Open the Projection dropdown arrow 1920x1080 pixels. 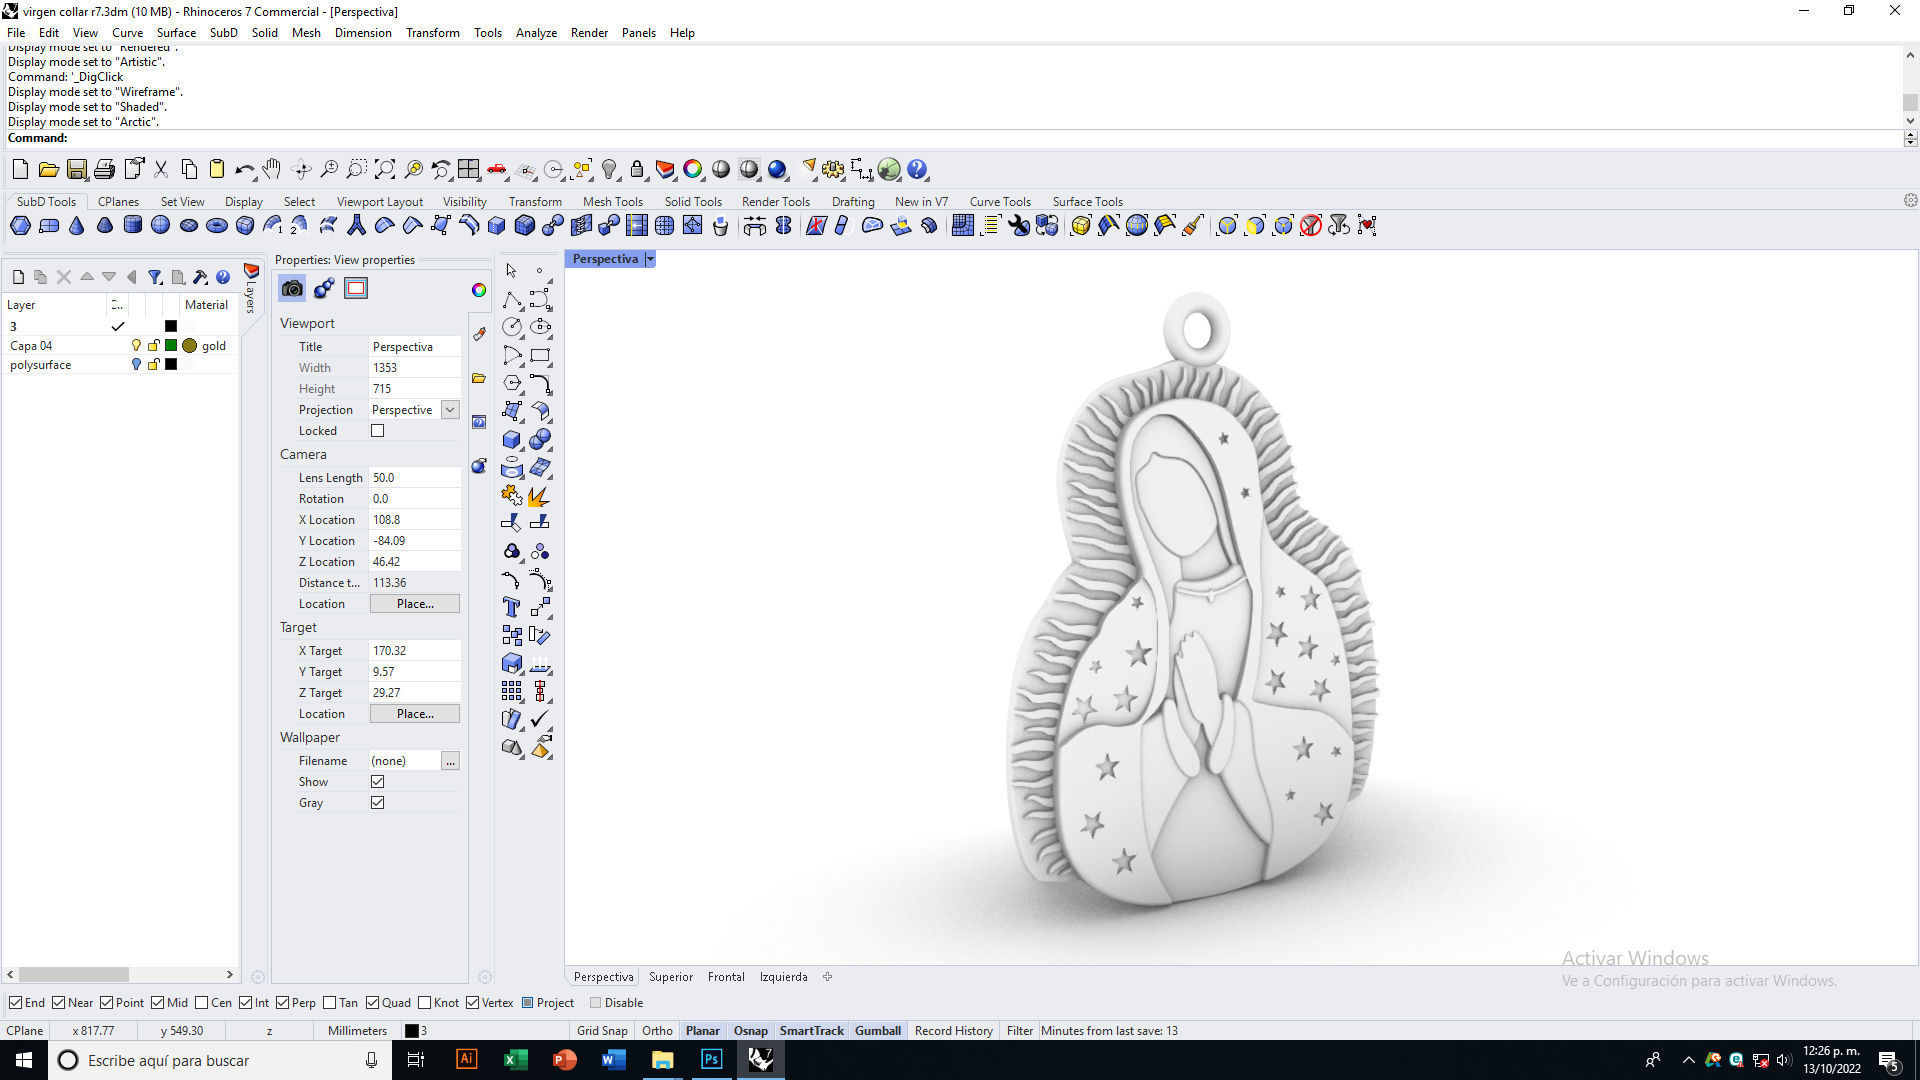[450, 410]
